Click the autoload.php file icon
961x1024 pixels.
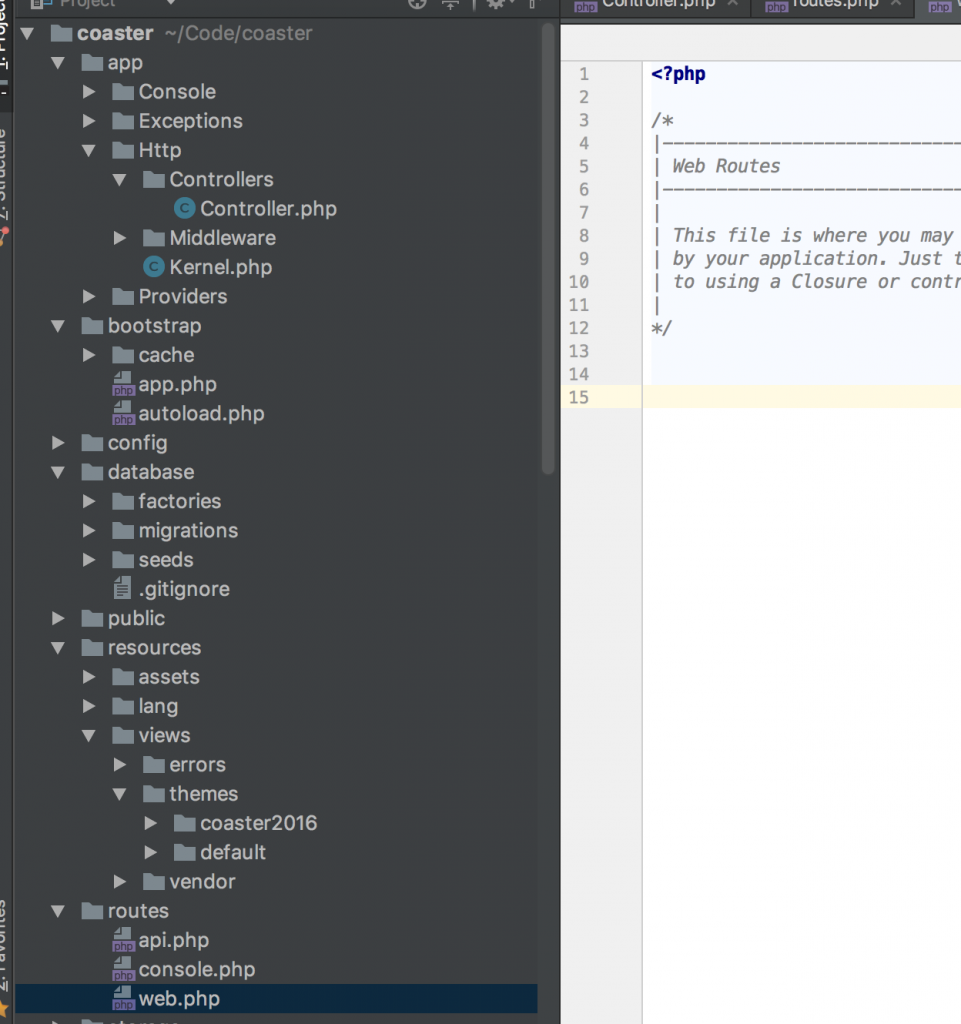pyautogui.click(x=123, y=414)
